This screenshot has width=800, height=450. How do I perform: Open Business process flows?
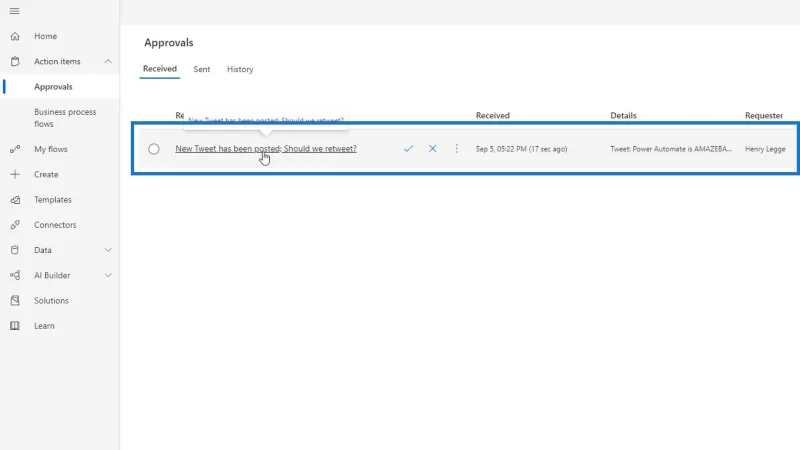click(65, 118)
